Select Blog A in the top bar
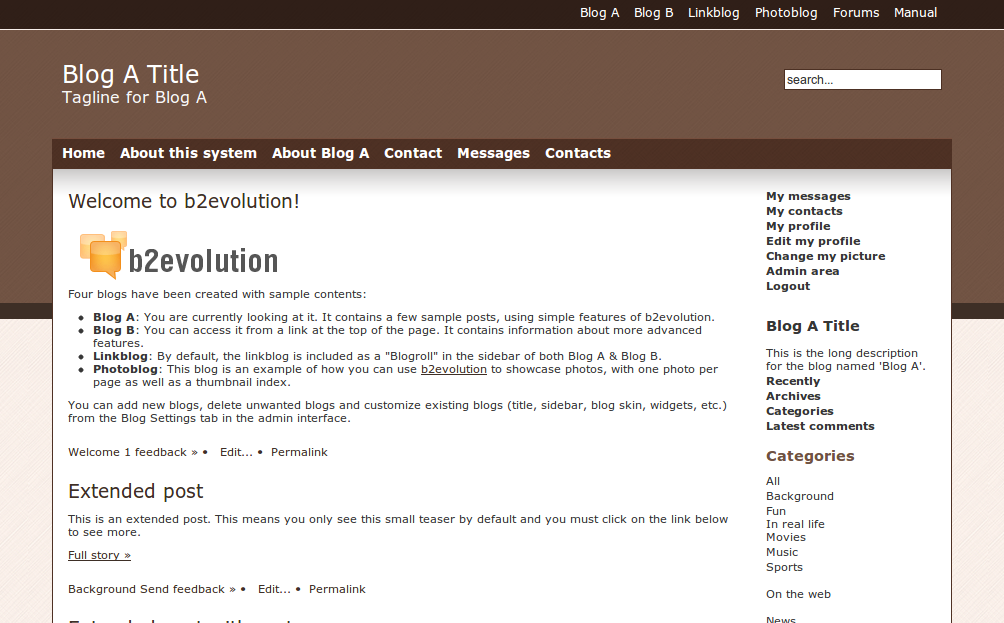 pos(599,13)
